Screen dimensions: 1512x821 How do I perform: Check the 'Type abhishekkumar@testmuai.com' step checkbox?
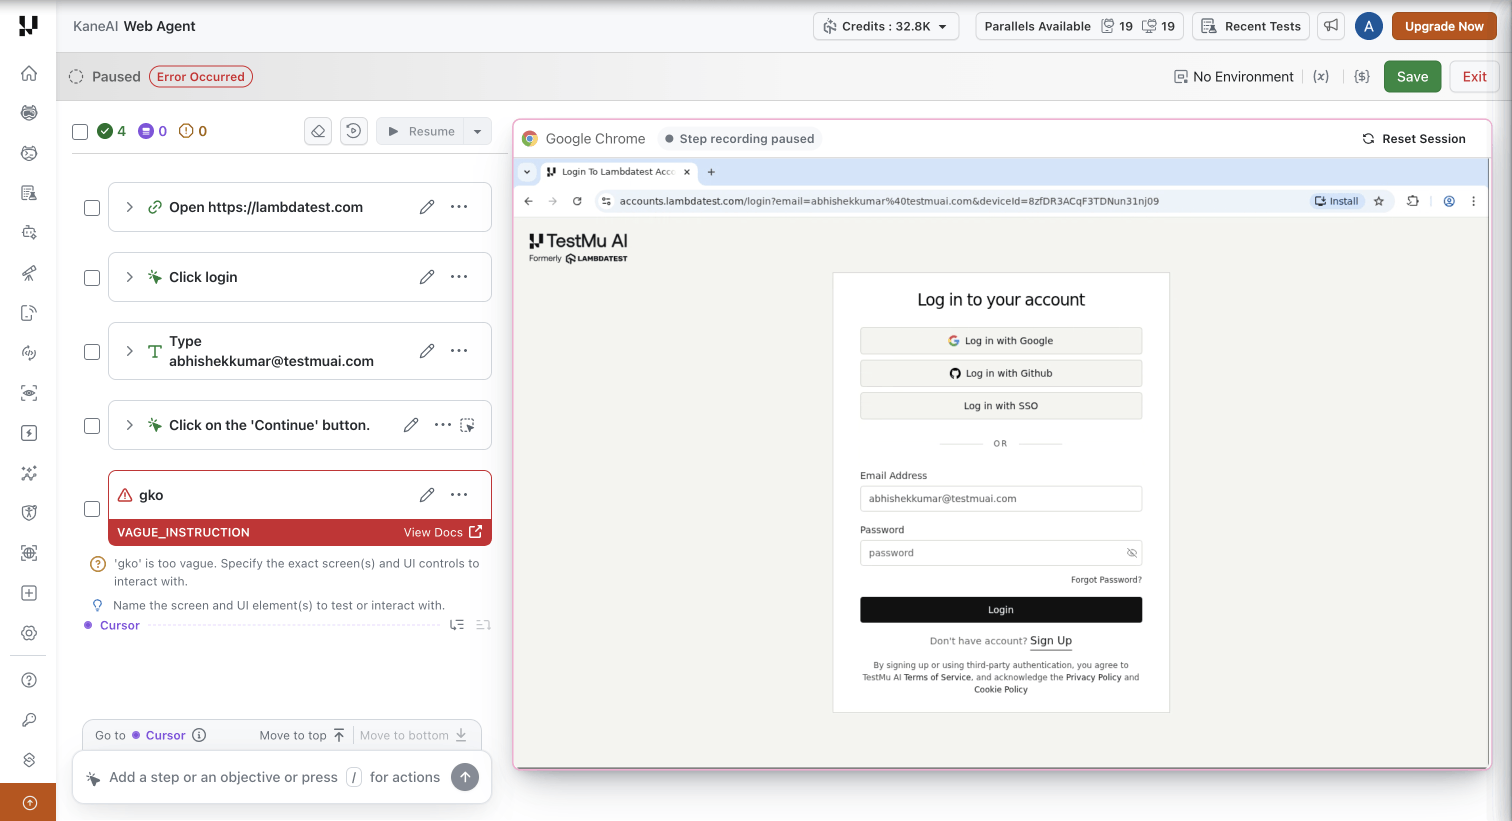[x=92, y=352]
